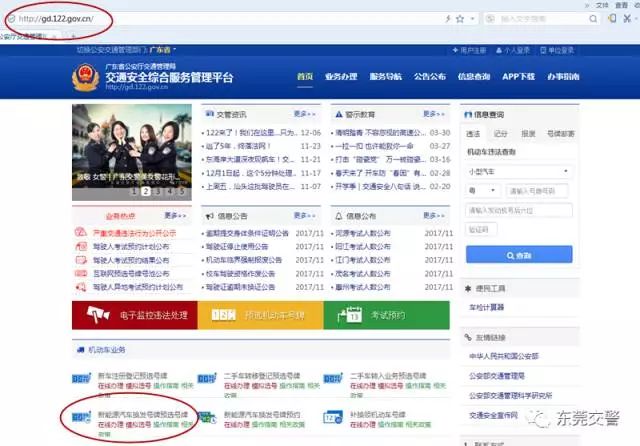Screen dimensions: 640x446
Task: Click the warning triangle icon beside 警示教育
Action: [338, 115]
